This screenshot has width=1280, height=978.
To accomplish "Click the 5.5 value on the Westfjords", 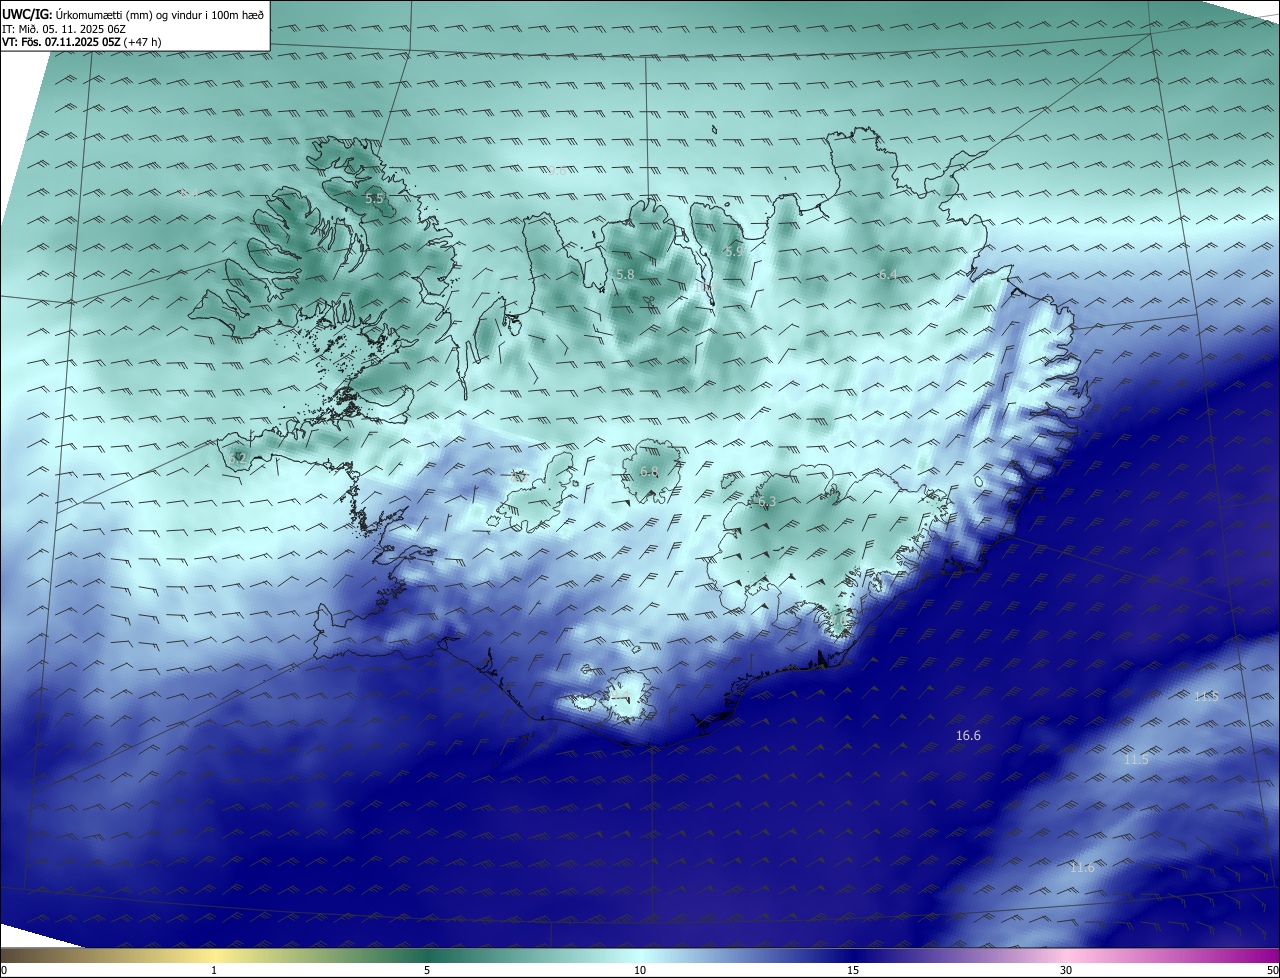I will 374,199.
